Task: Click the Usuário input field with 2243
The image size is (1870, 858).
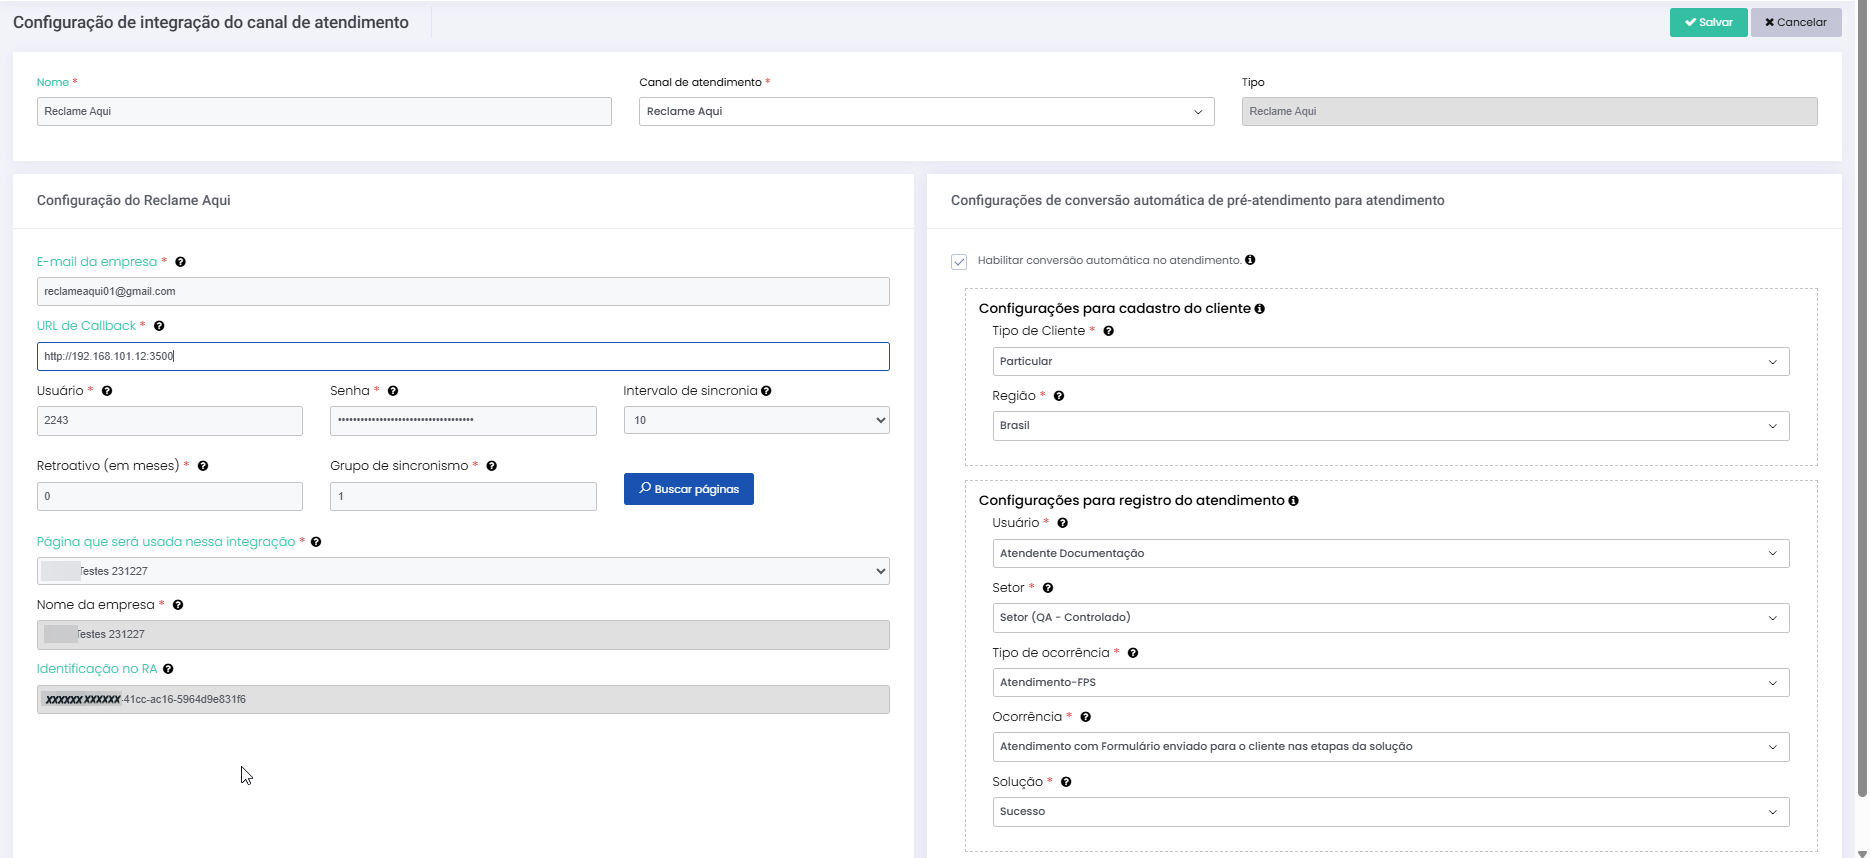Action: 169,421
